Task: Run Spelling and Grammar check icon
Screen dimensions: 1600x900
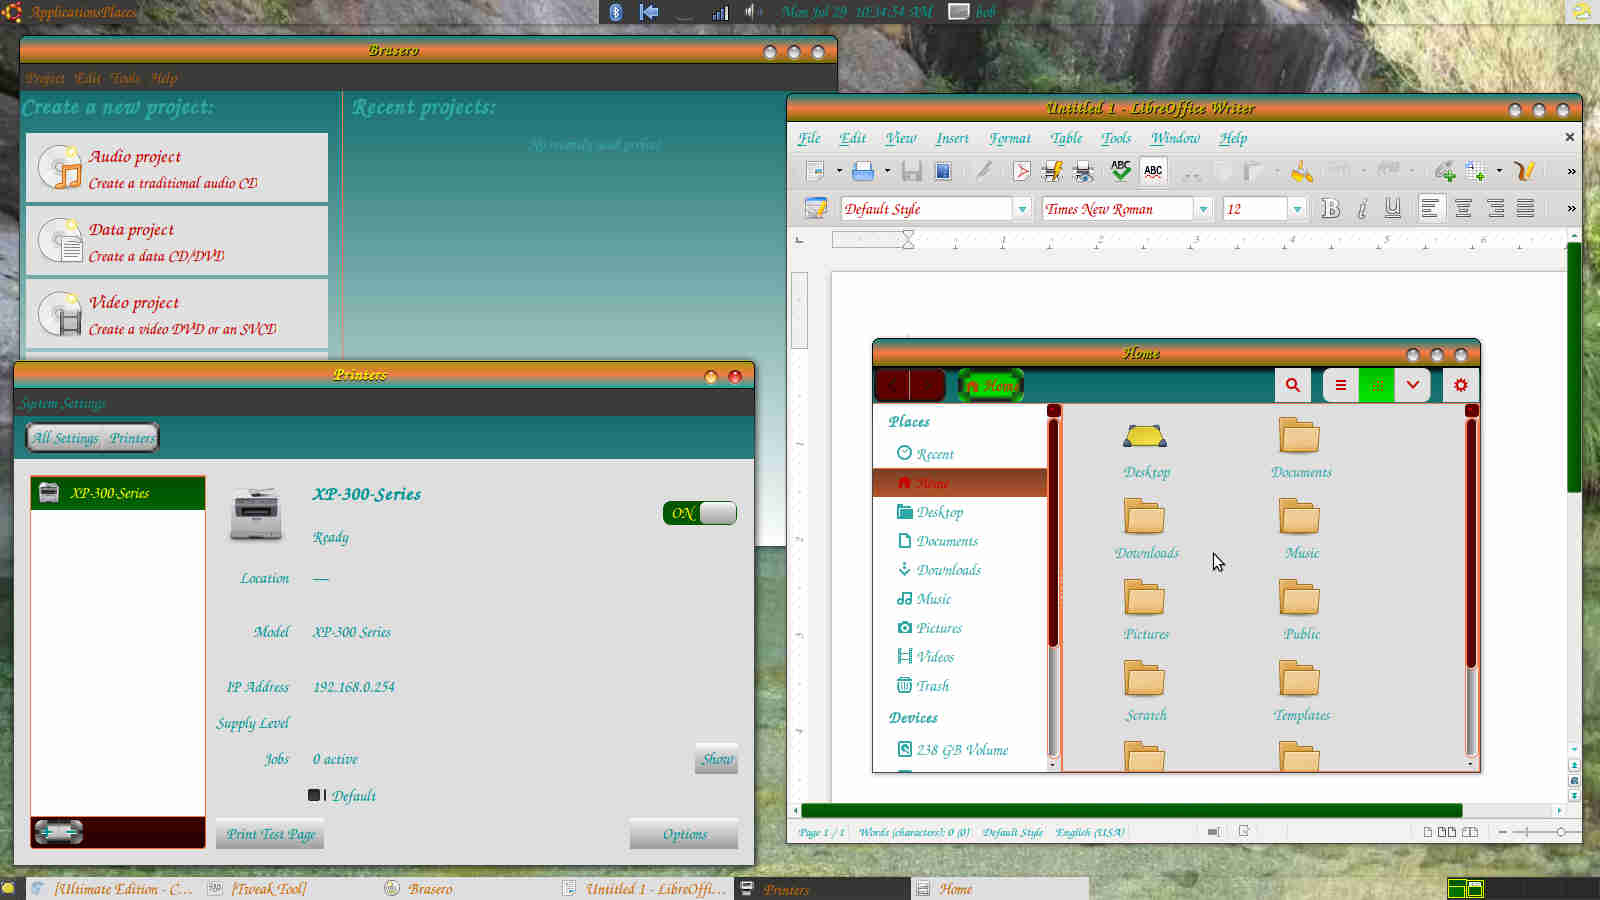Action: coord(1121,171)
